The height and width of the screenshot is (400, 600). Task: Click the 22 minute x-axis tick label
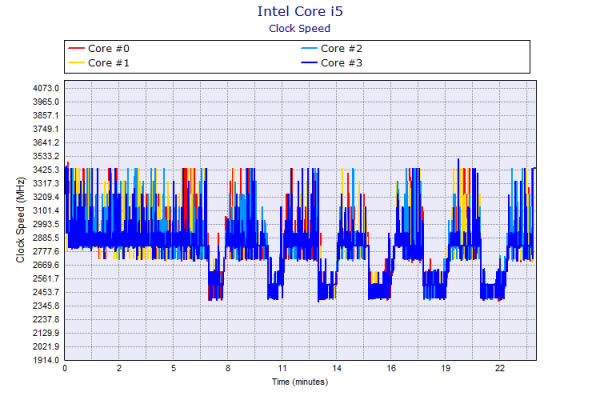pyautogui.click(x=499, y=368)
